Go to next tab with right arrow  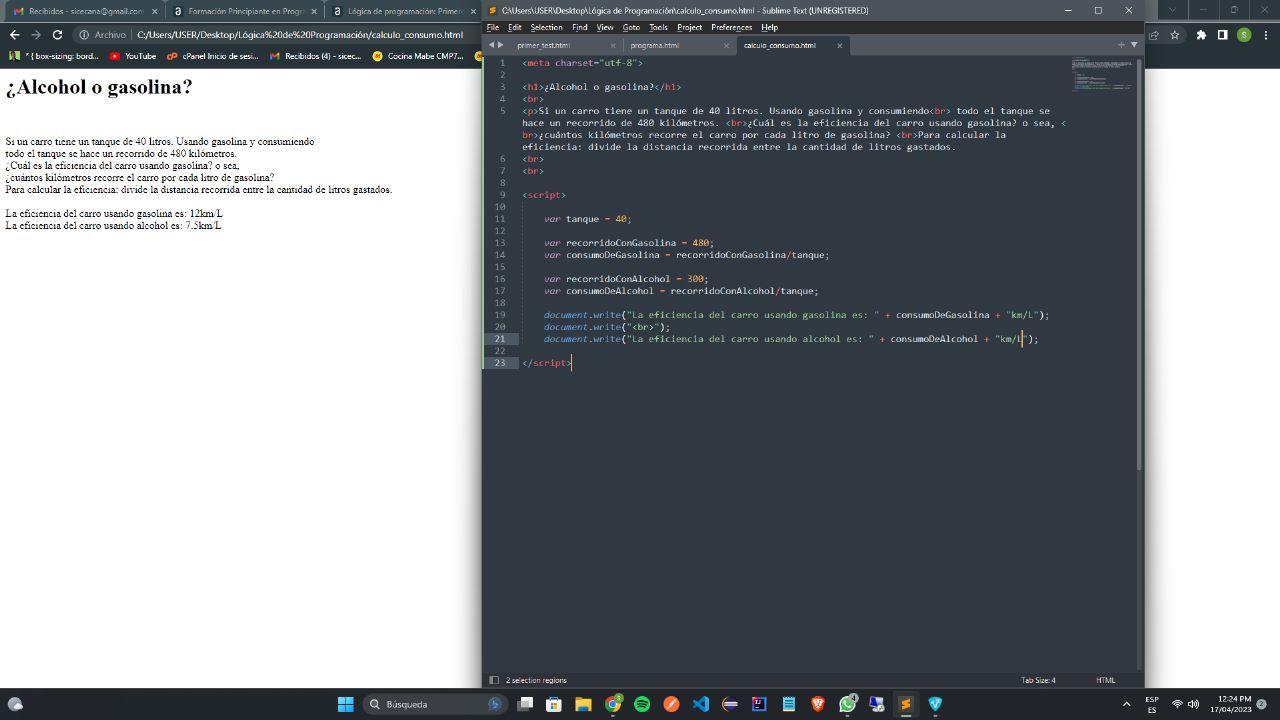pos(500,45)
